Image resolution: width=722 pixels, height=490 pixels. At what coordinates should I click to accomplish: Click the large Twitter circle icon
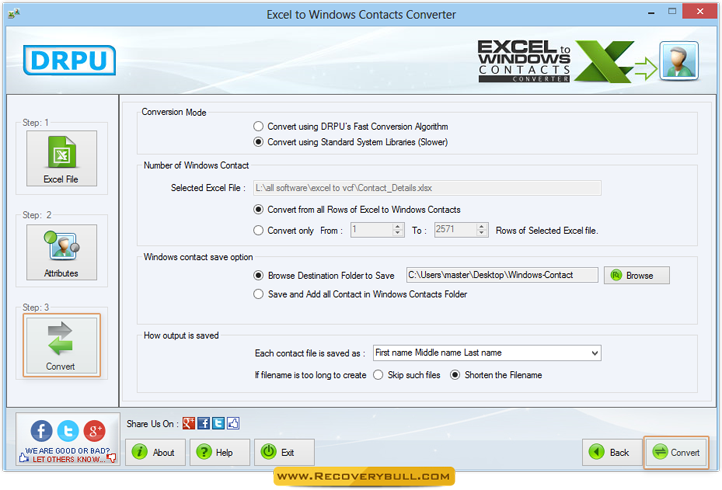pos(68,431)
